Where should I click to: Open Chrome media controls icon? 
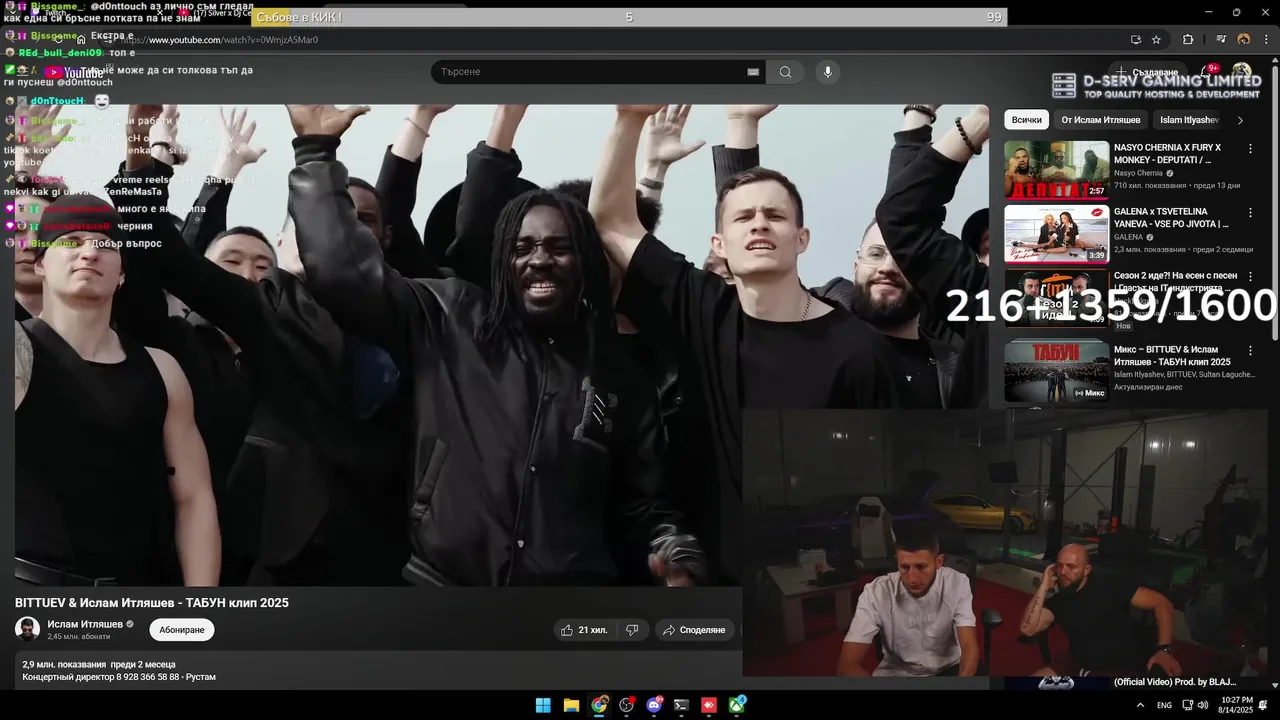(x=1221, y=40)
